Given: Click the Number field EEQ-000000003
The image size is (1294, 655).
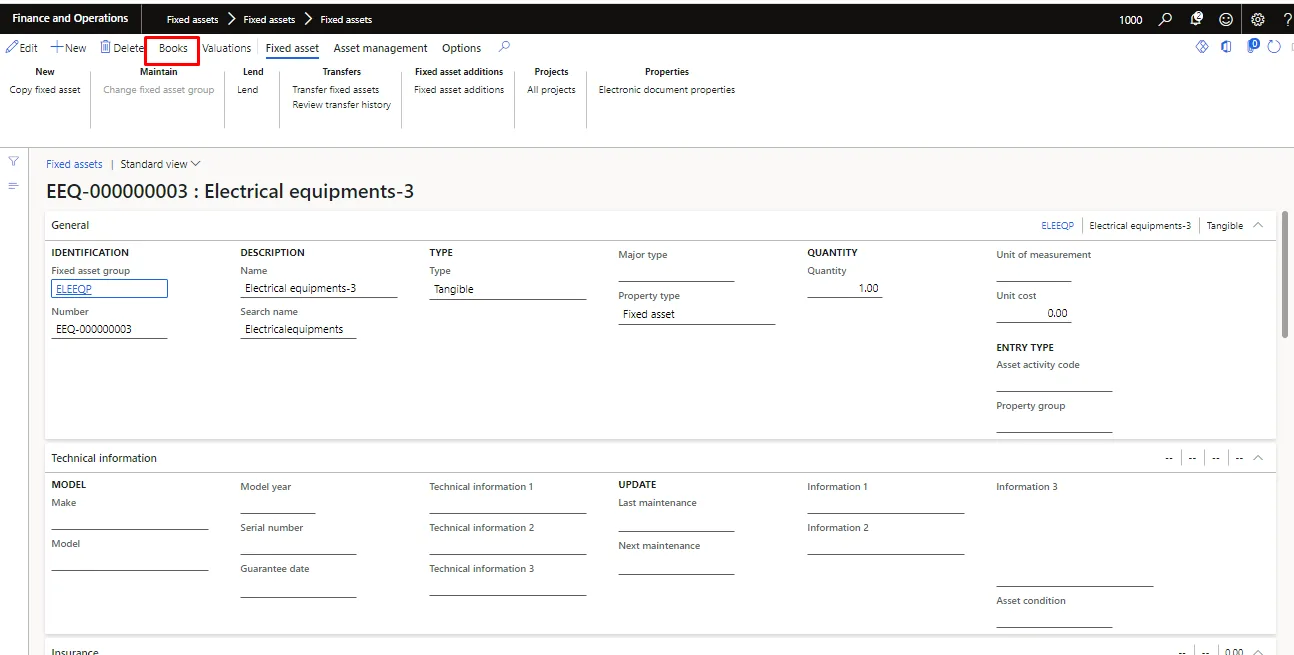Looking at the screenshot, I should tap(109, 329).
